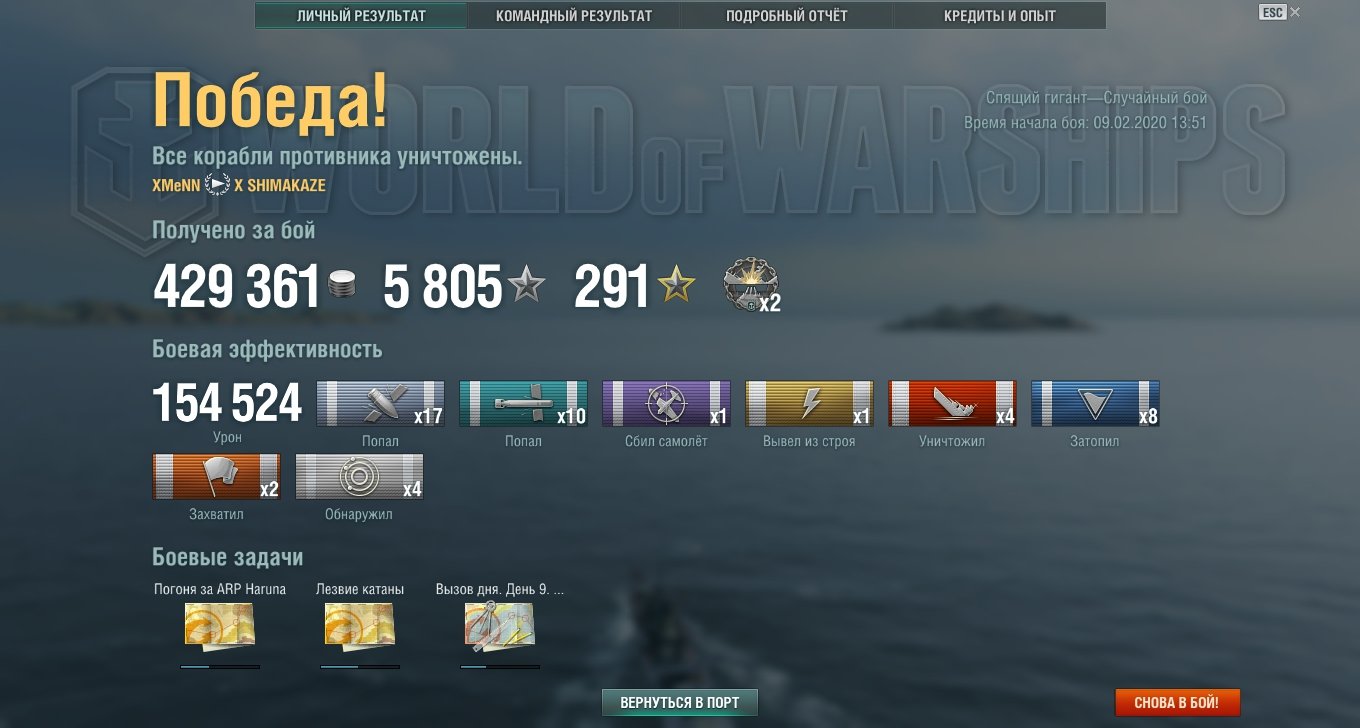Click the spotted ribbon x4

click(359, 477)
